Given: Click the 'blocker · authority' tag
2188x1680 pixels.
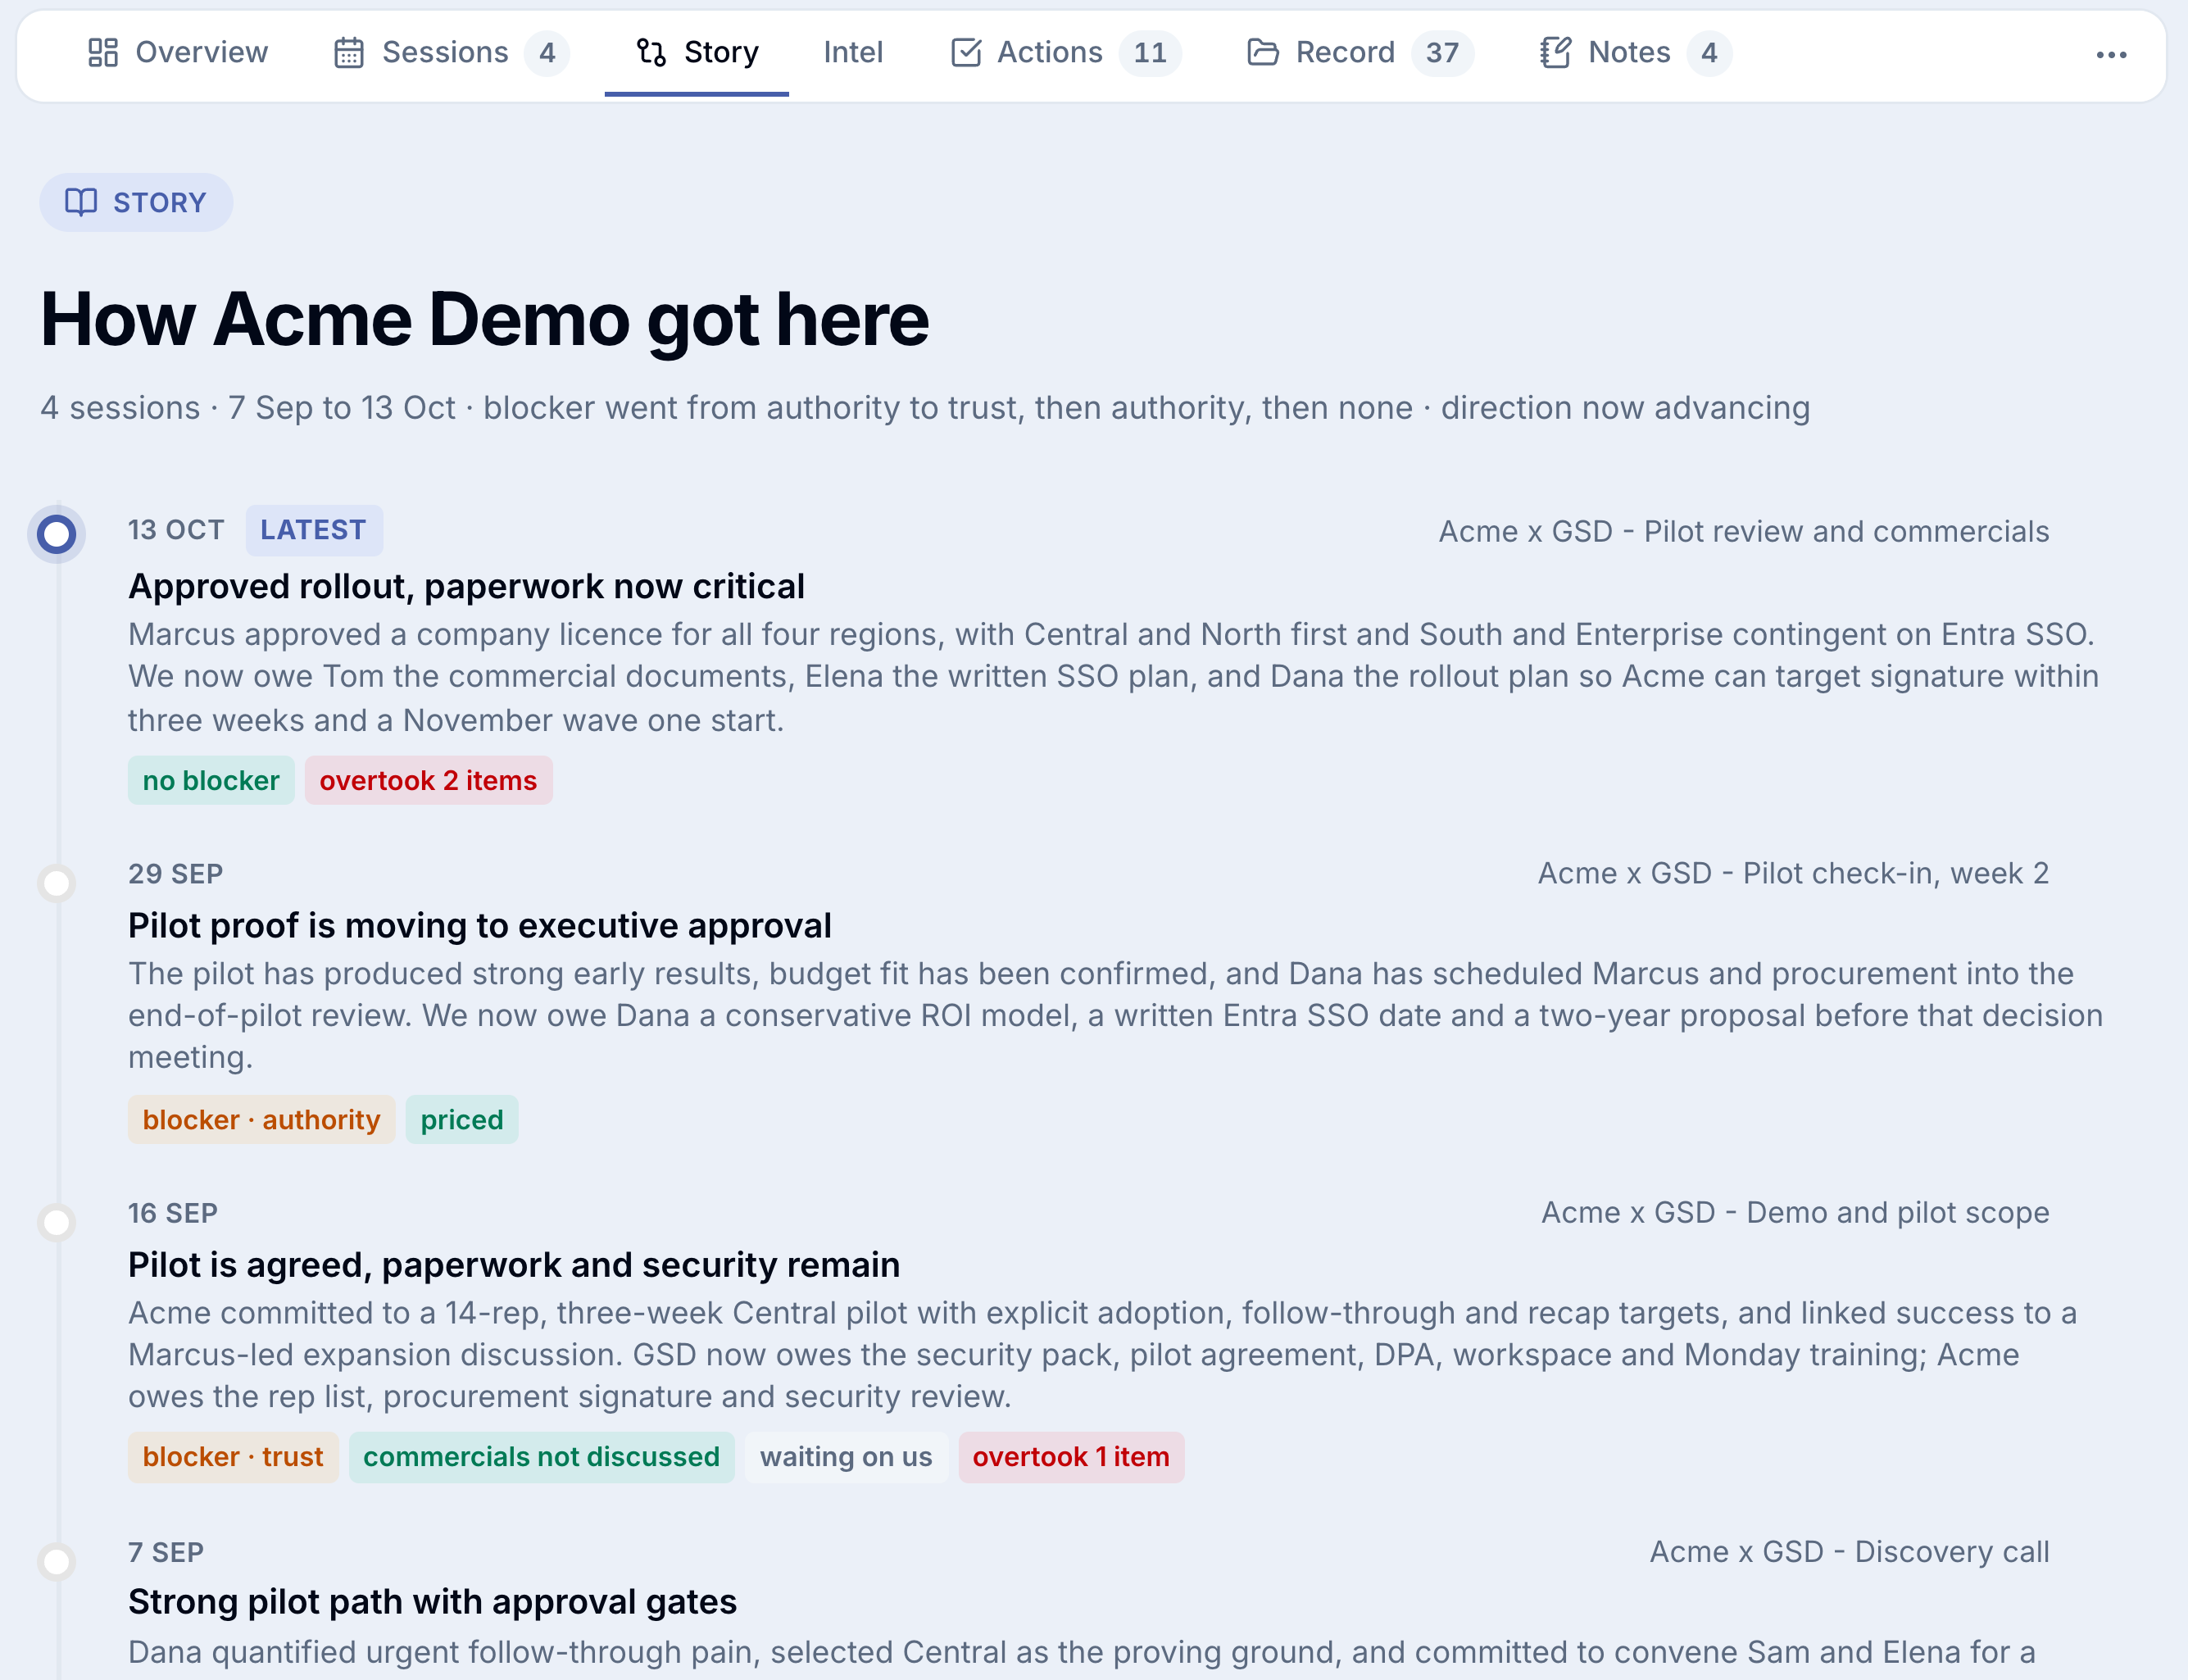Looking at the screenshot, I should pos(261,1119).
